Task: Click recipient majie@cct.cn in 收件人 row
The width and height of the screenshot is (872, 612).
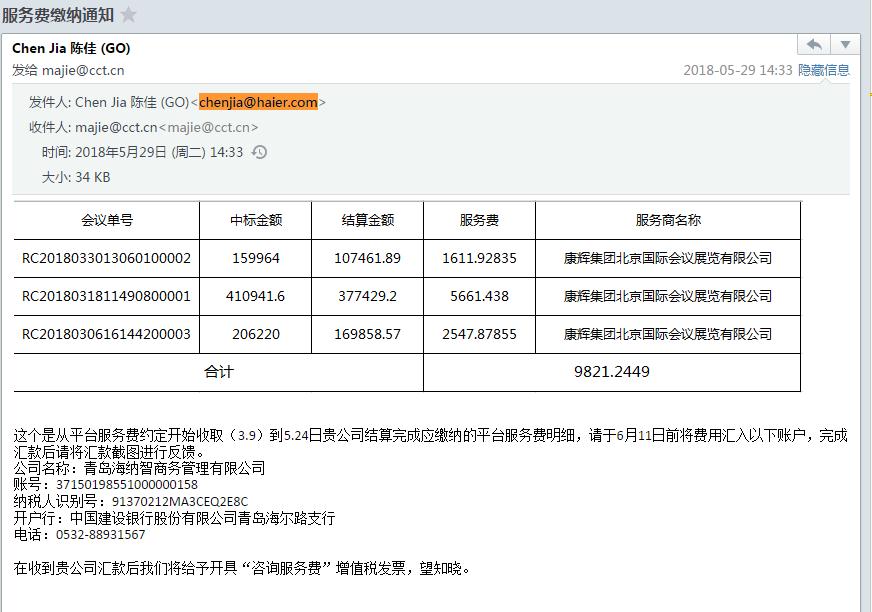Action: 116,127
